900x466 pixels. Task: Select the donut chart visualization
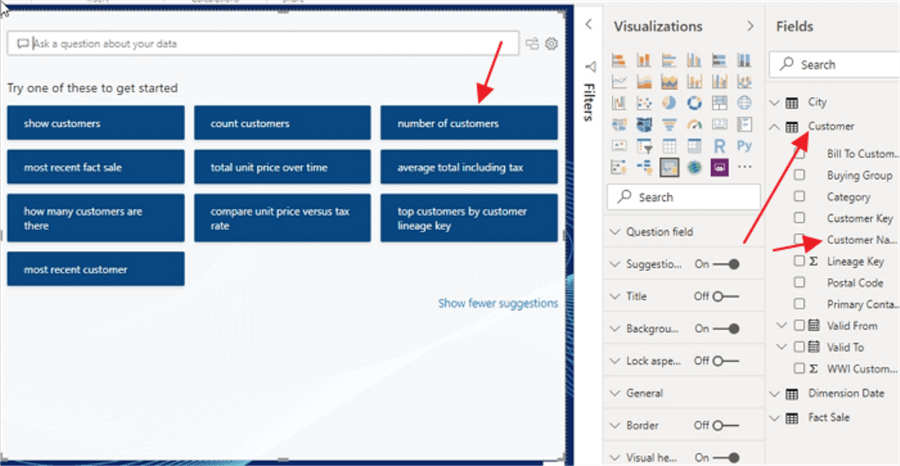point(695,103)
